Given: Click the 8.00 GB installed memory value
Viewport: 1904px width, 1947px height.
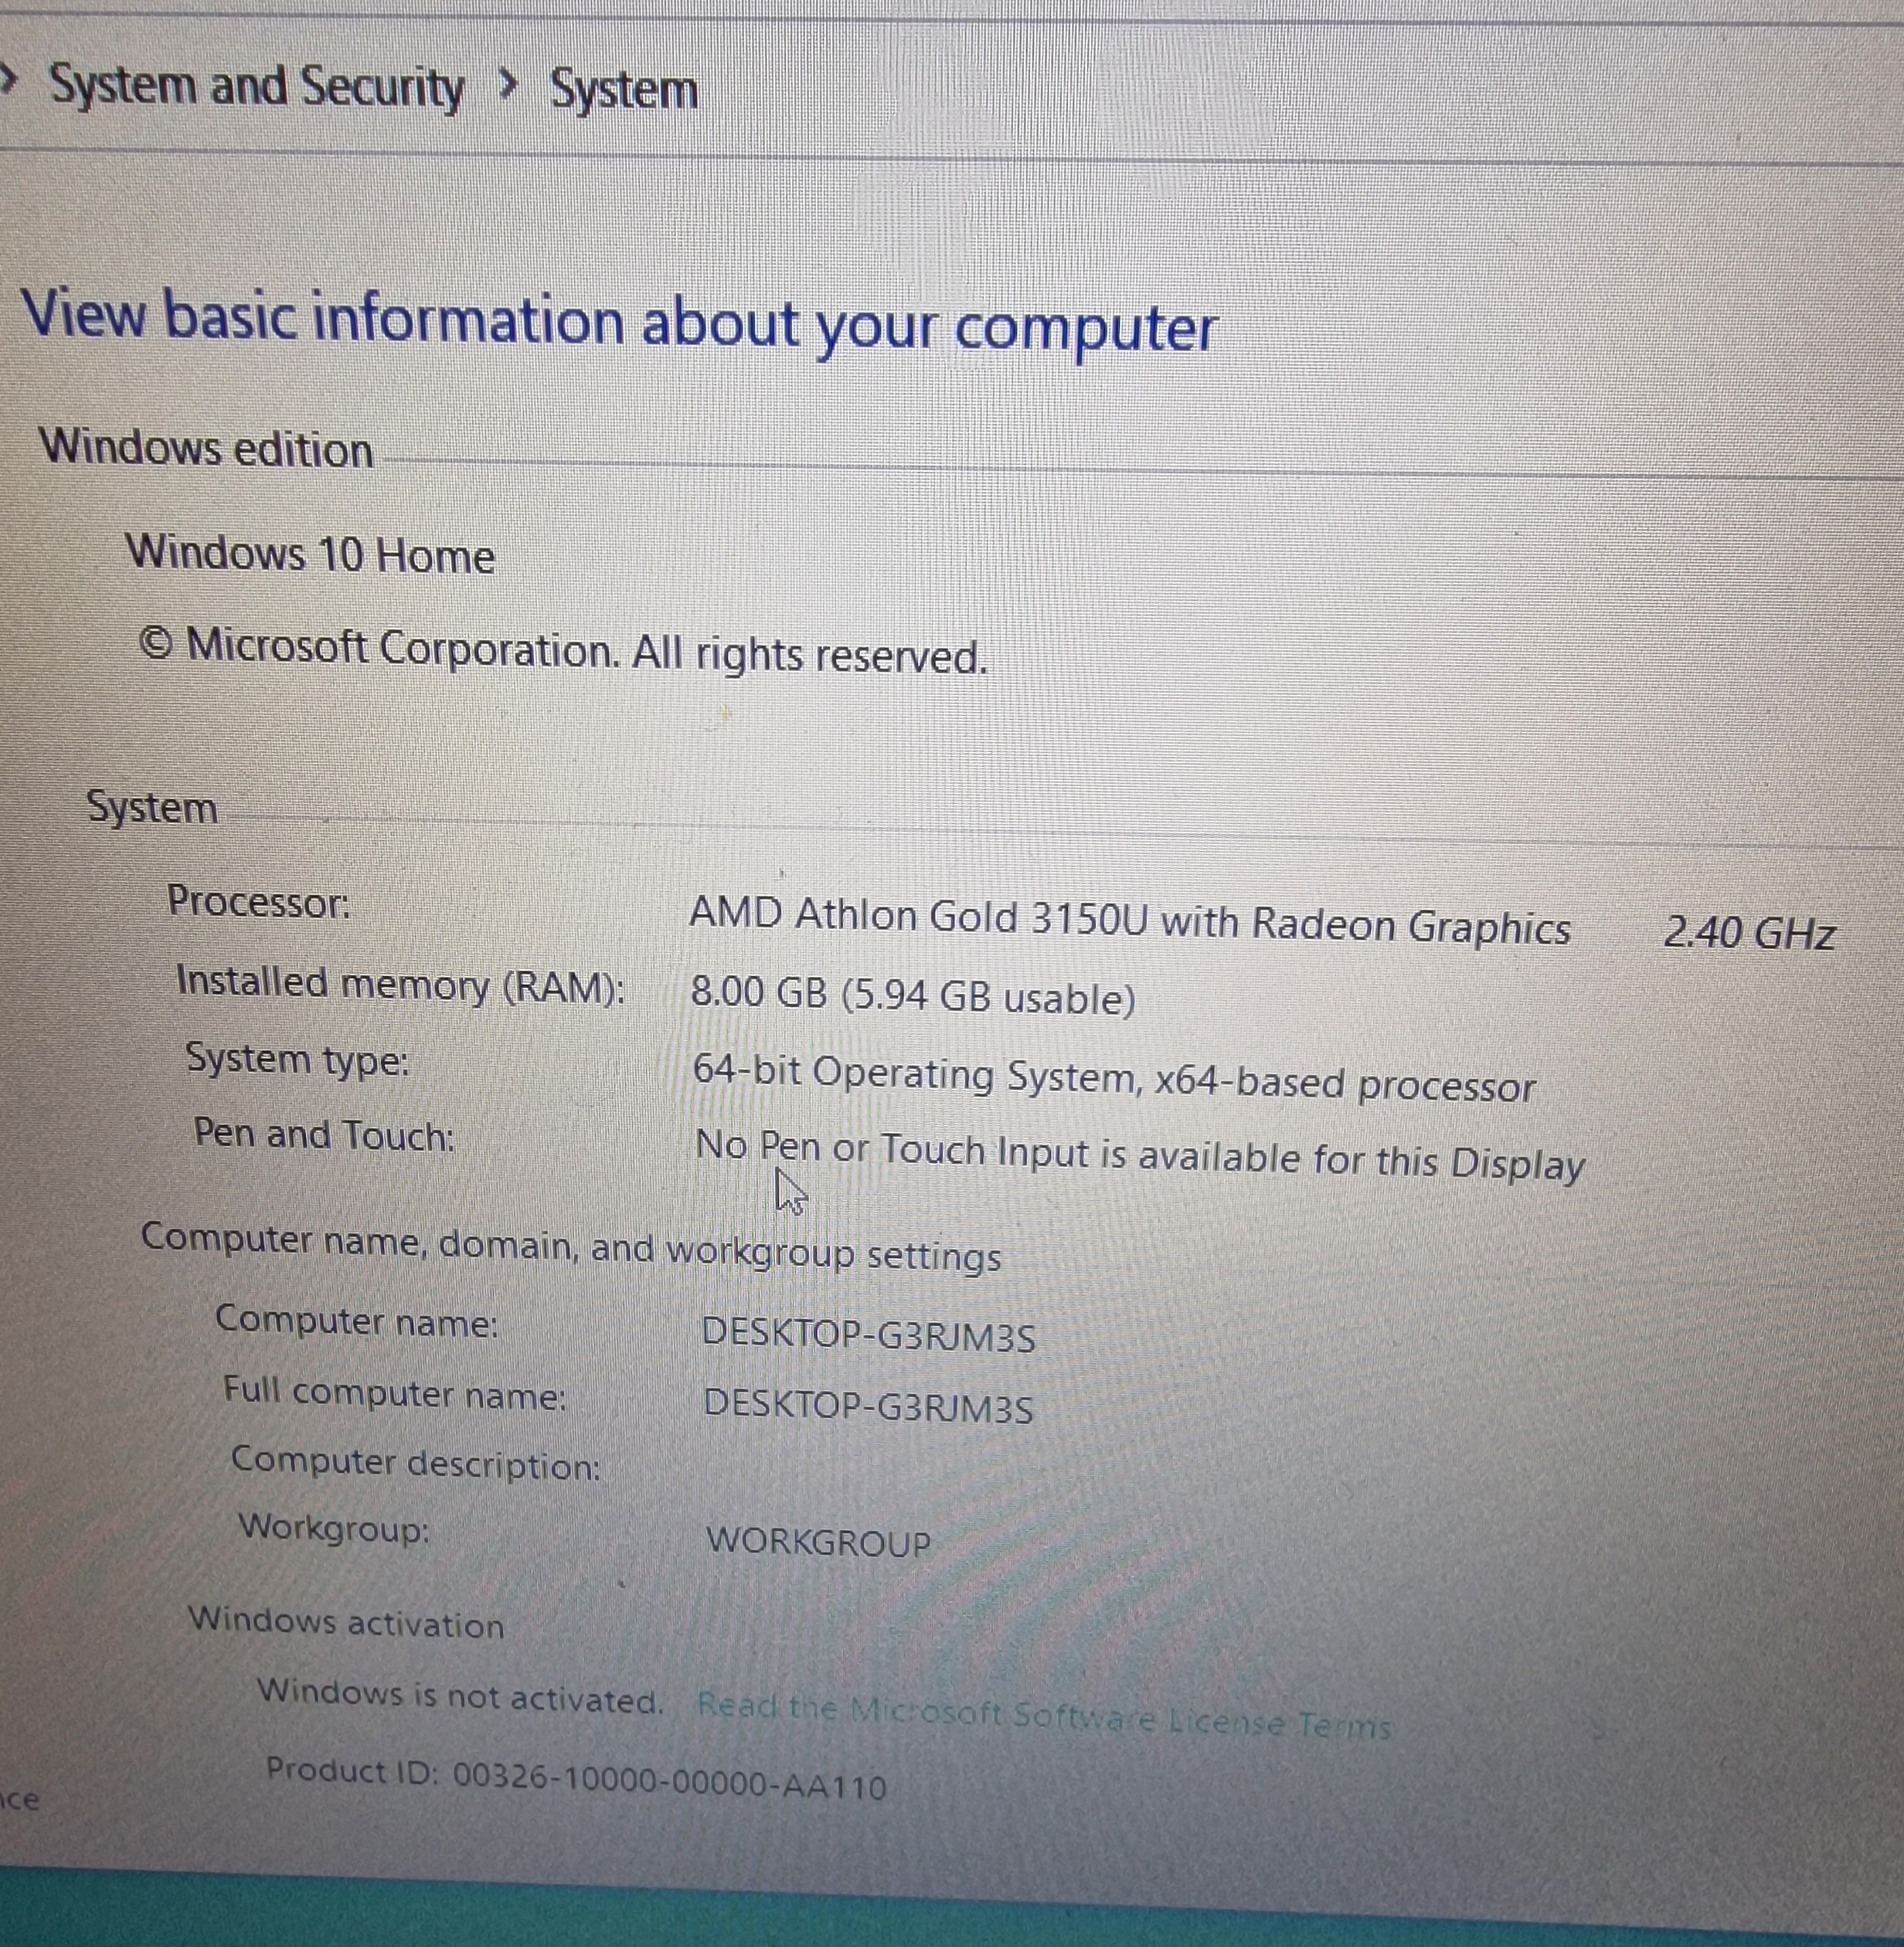Looking at the screenshot, I should pos(913,995).
